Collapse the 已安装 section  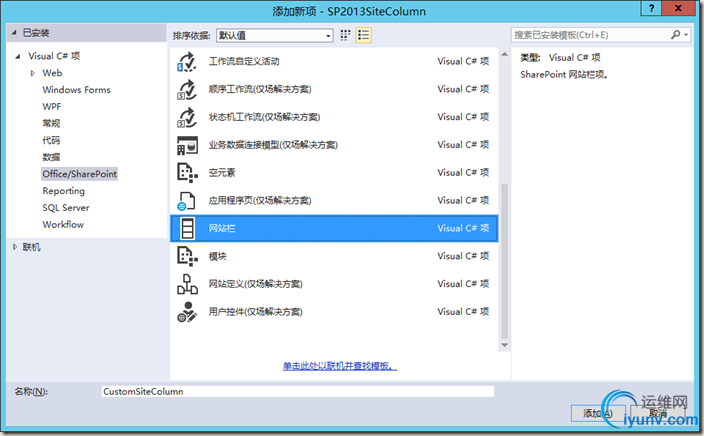pyautogui.click(x=14, y=33)
